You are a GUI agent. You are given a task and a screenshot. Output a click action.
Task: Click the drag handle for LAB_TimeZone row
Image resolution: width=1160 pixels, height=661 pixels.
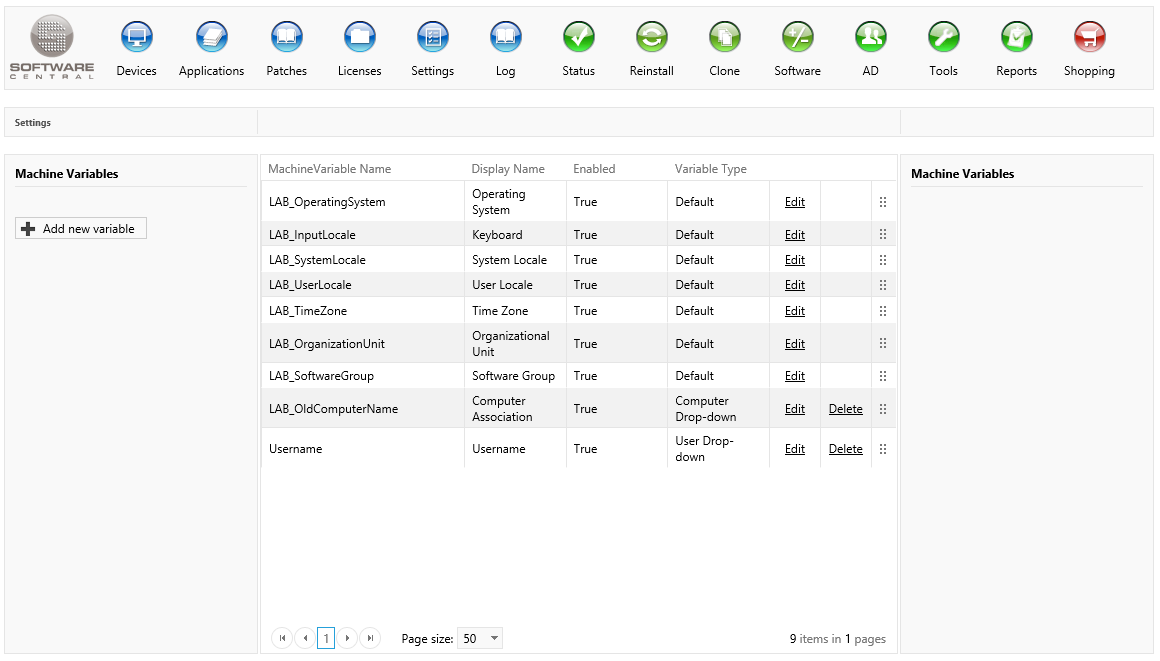883,311
